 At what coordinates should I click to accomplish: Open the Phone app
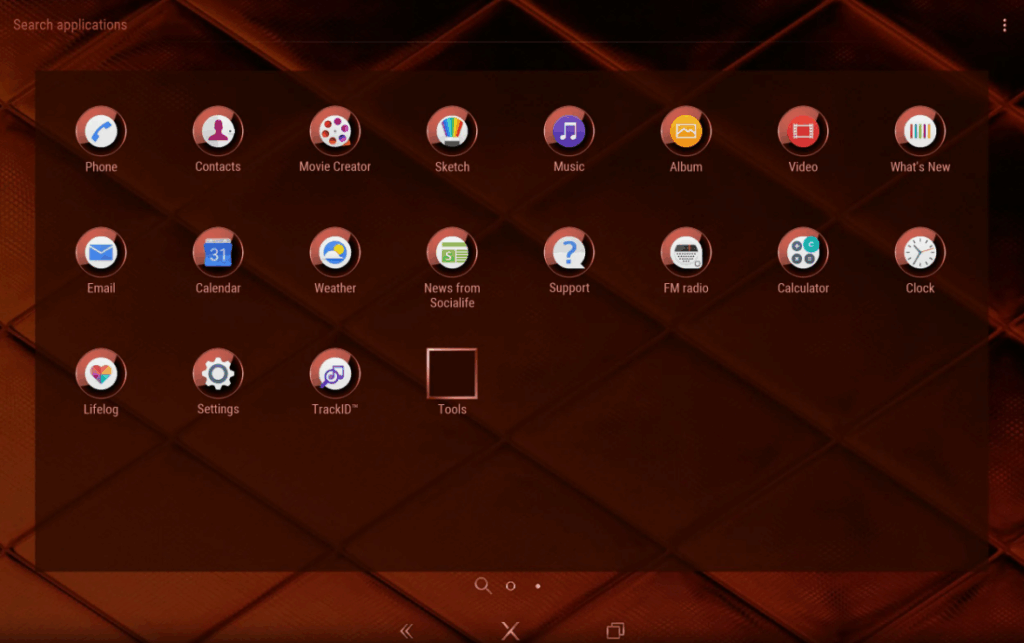tap(101, 132)
